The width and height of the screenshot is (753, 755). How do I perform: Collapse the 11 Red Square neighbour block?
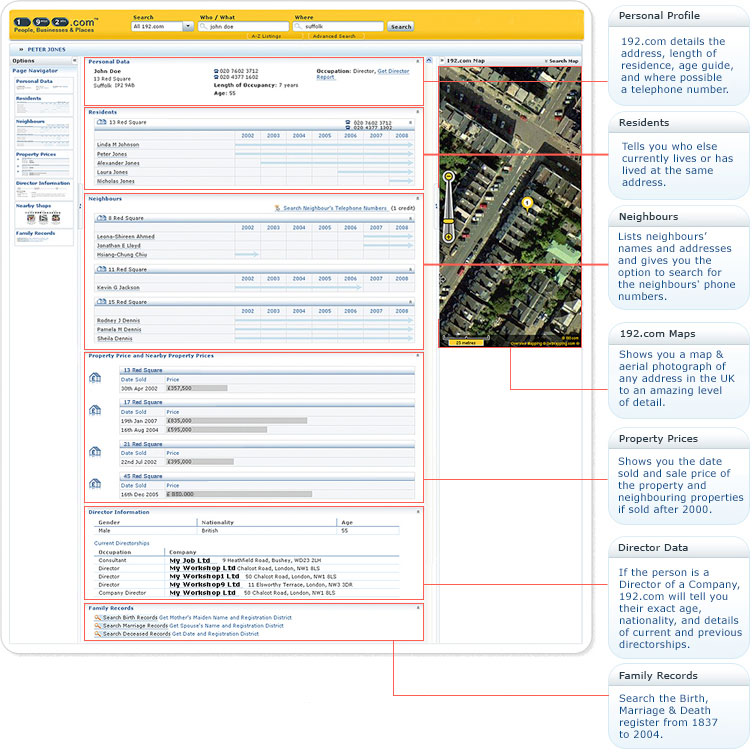coord(410,270)
